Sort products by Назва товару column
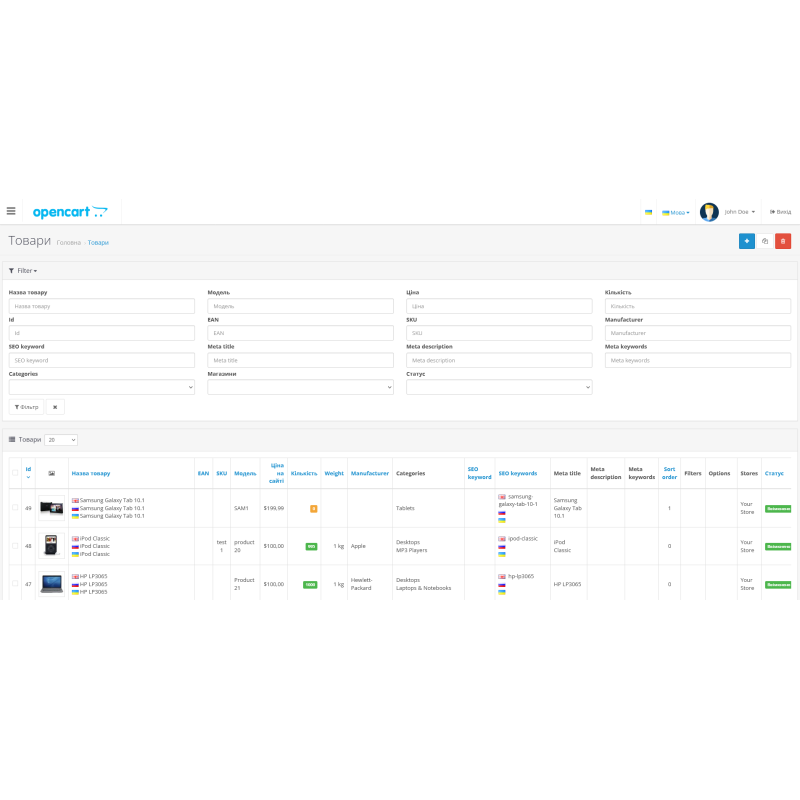This screenshot has height=800, width=800. 91,472
